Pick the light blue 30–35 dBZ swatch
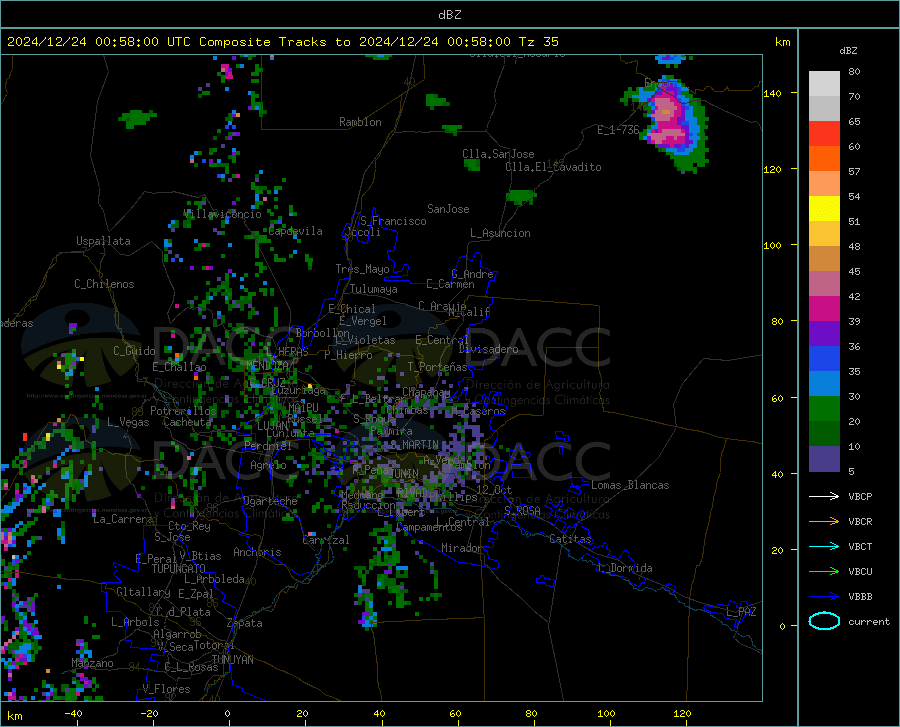Viewport: 900px width, 727px height. pyautogui.click(x=824, y=384)
